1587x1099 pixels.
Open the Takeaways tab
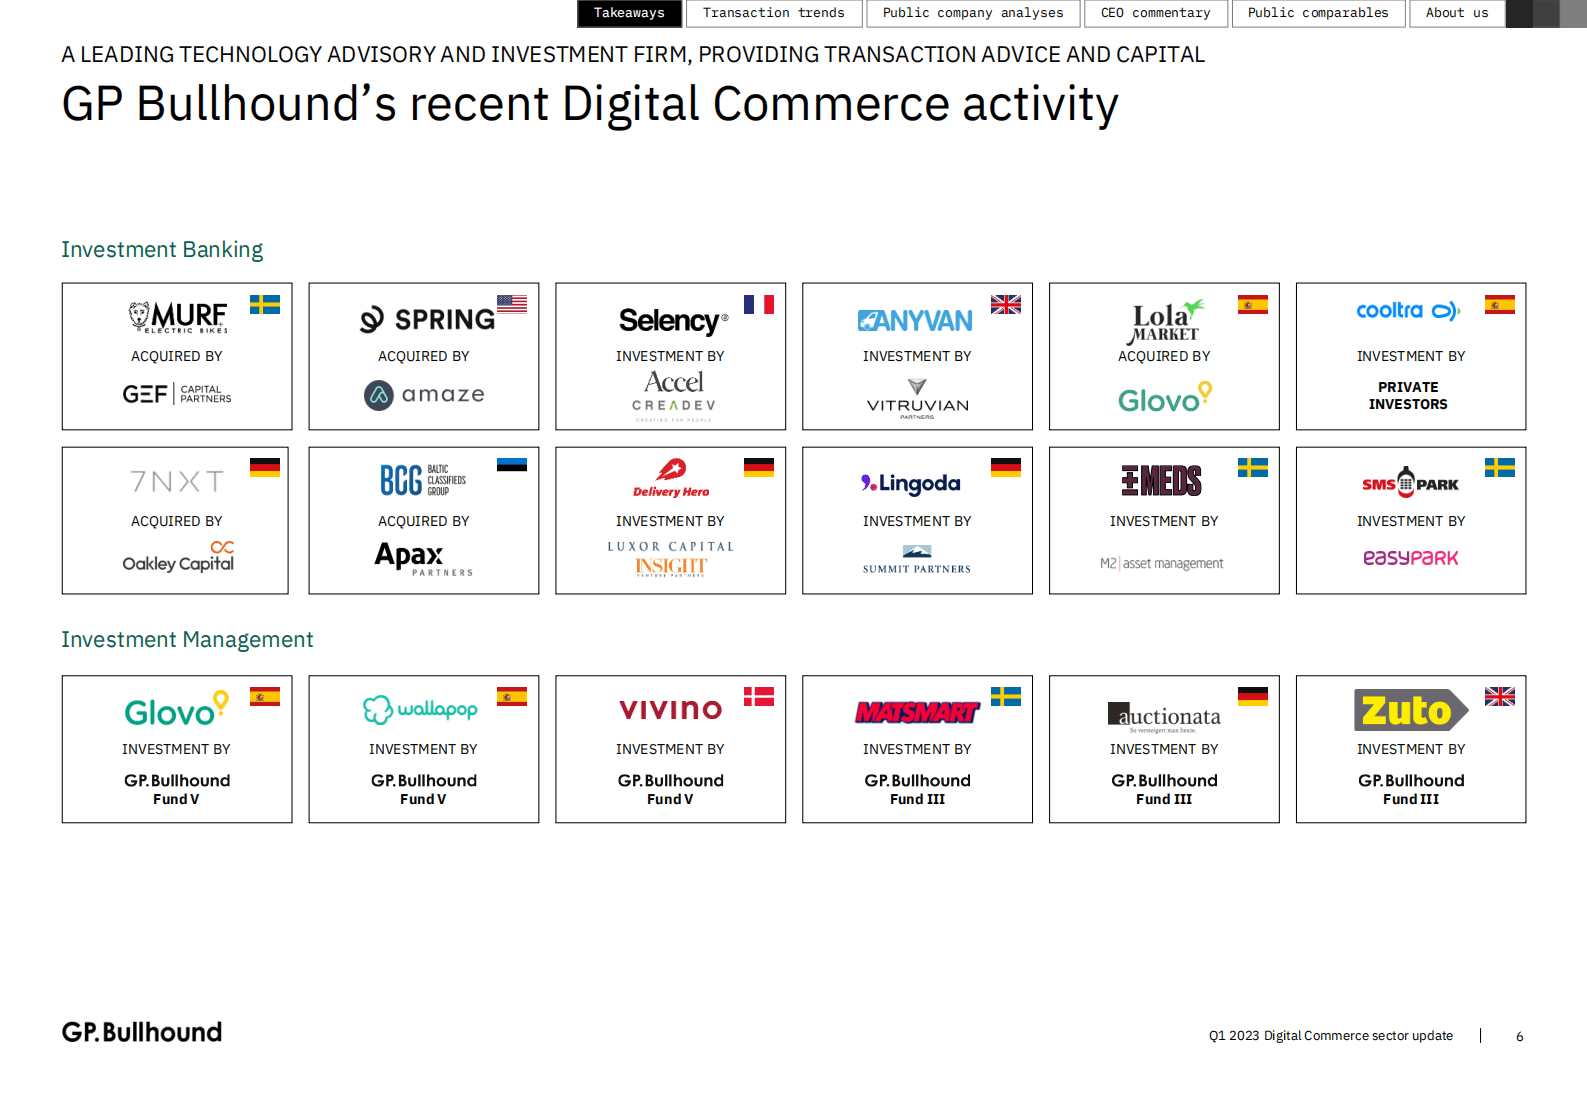[x=629, y=13]
